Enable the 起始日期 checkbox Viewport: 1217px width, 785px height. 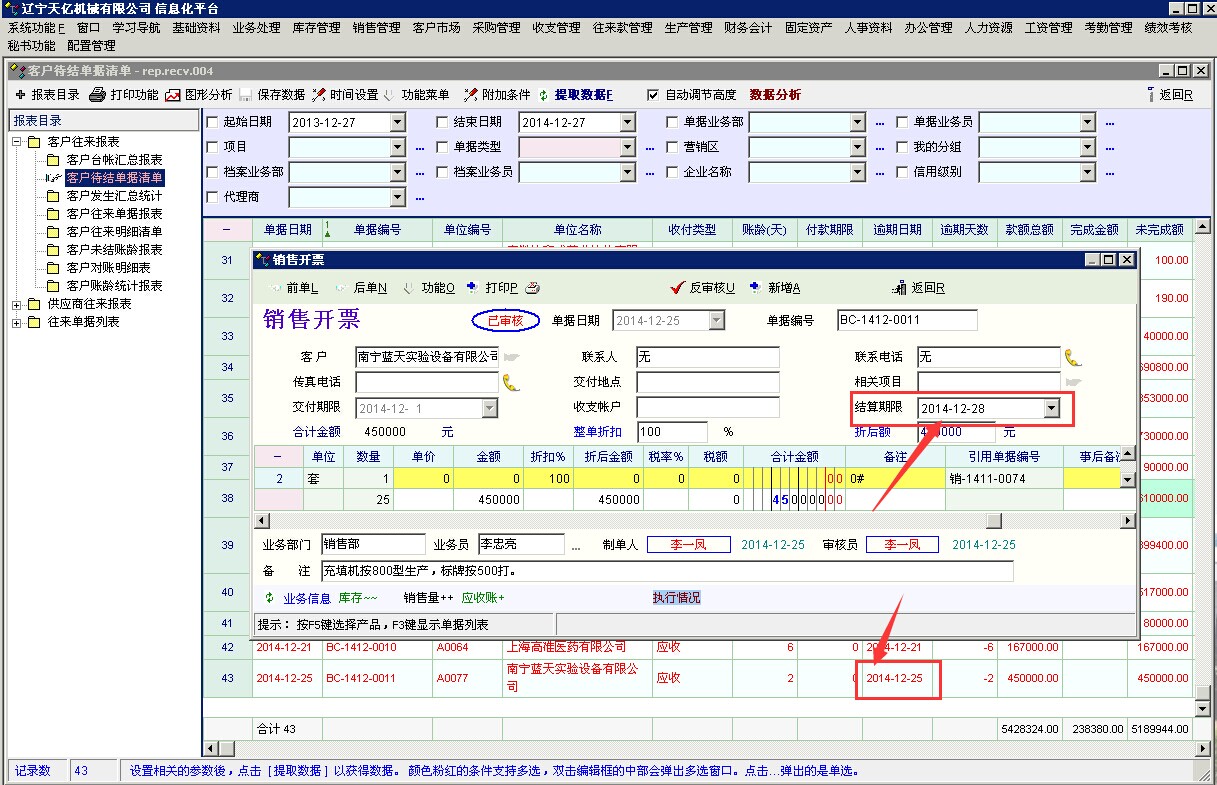pos(212,122)
